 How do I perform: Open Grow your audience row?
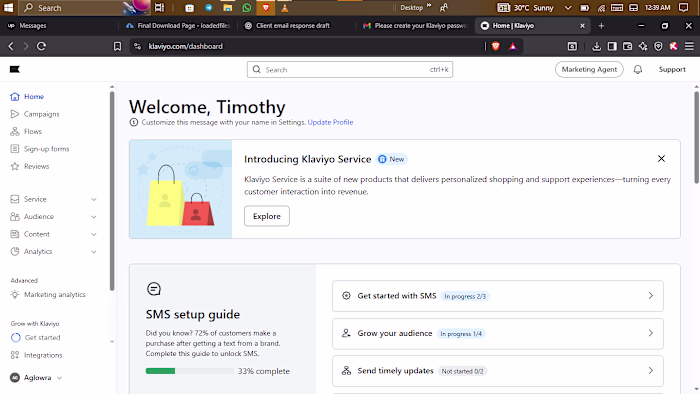[497, 333]
